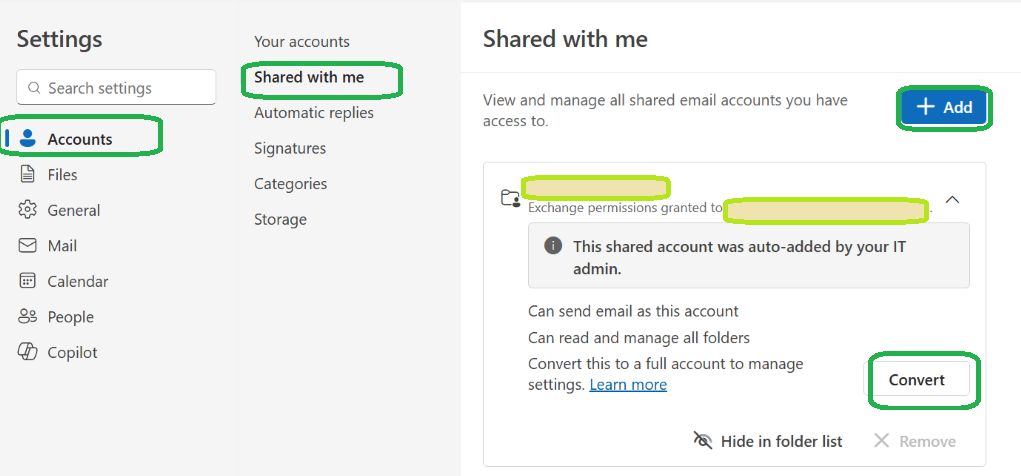1021x476 pixels.
Task: Open Storage subsection
Action: pyautogui.click(x=280, y=219)
